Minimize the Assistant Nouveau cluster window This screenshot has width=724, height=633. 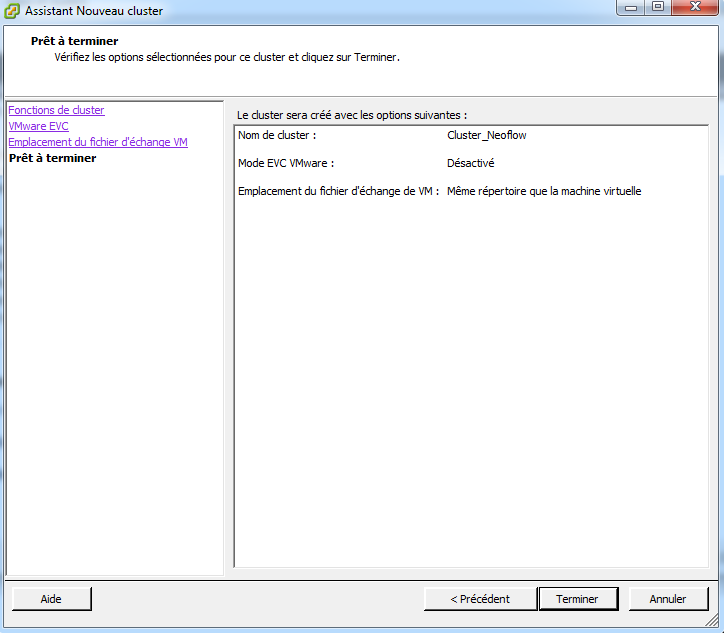631,7
